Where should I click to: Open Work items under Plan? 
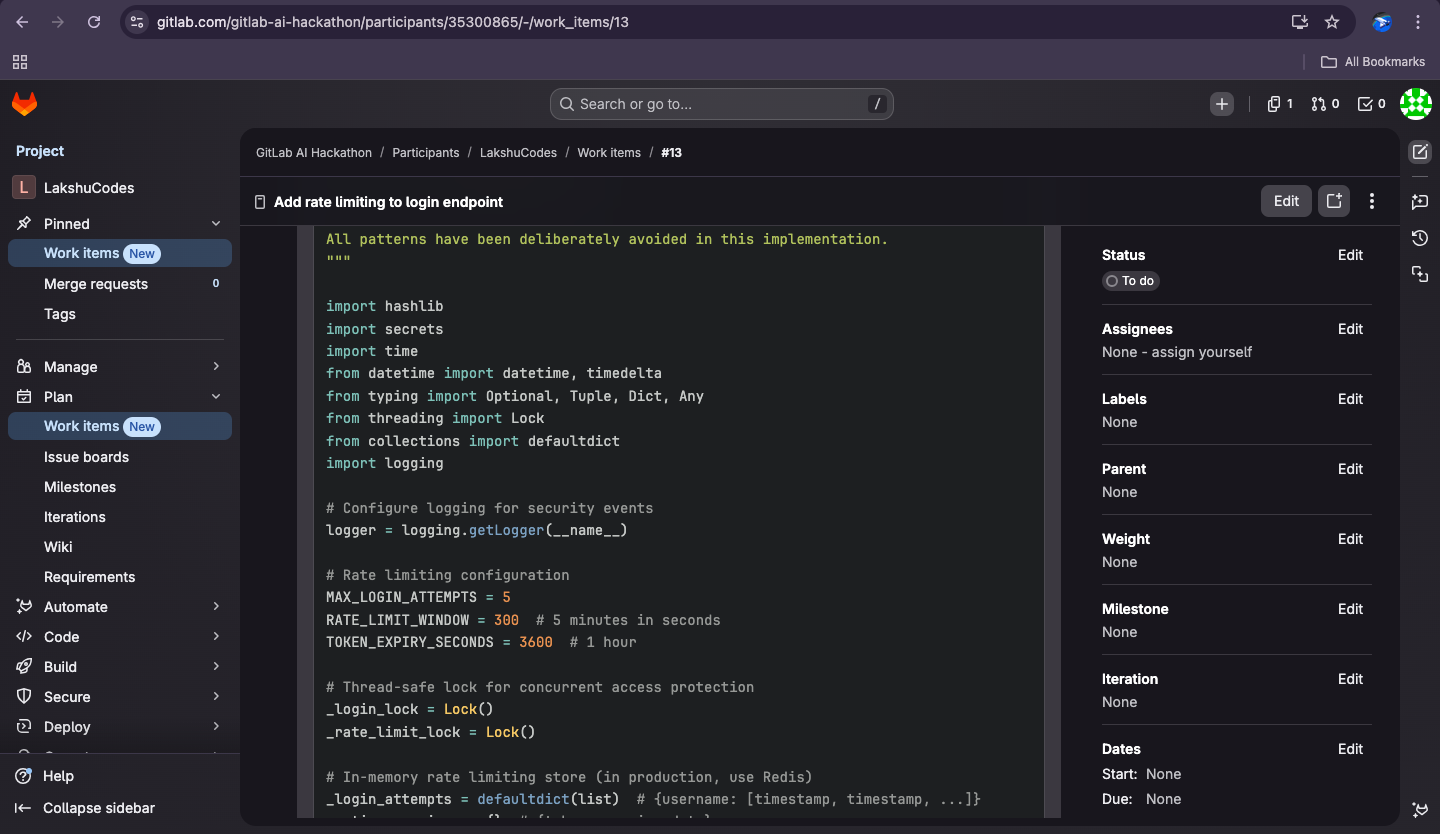coord(120,426)
